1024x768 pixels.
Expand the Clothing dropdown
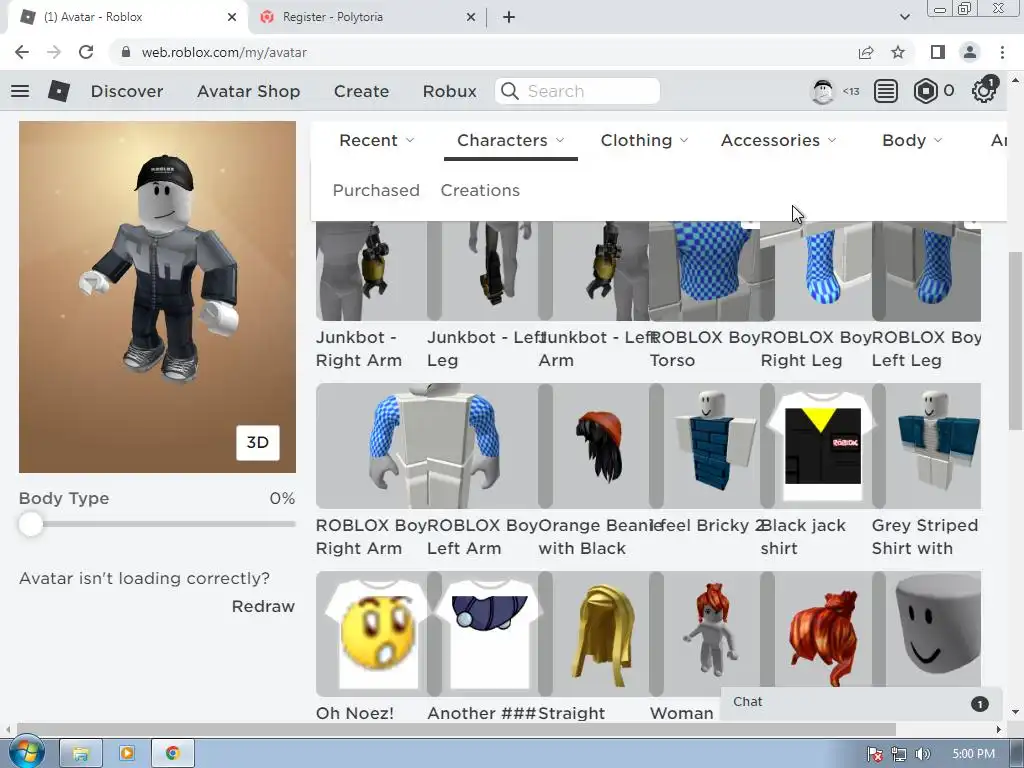click(x=644, y=140)
